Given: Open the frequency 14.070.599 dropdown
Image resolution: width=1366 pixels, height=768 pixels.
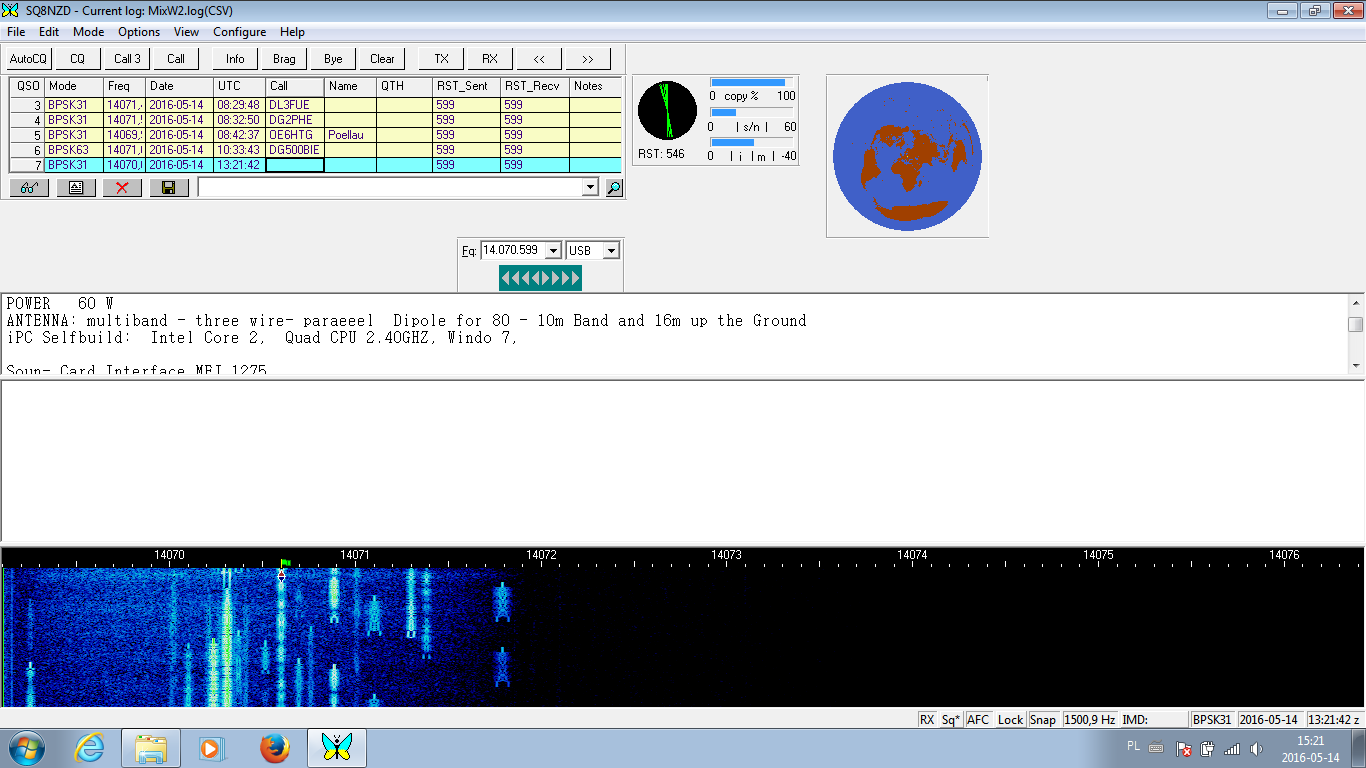Looking at the screenshot, I should coord(553,251).
